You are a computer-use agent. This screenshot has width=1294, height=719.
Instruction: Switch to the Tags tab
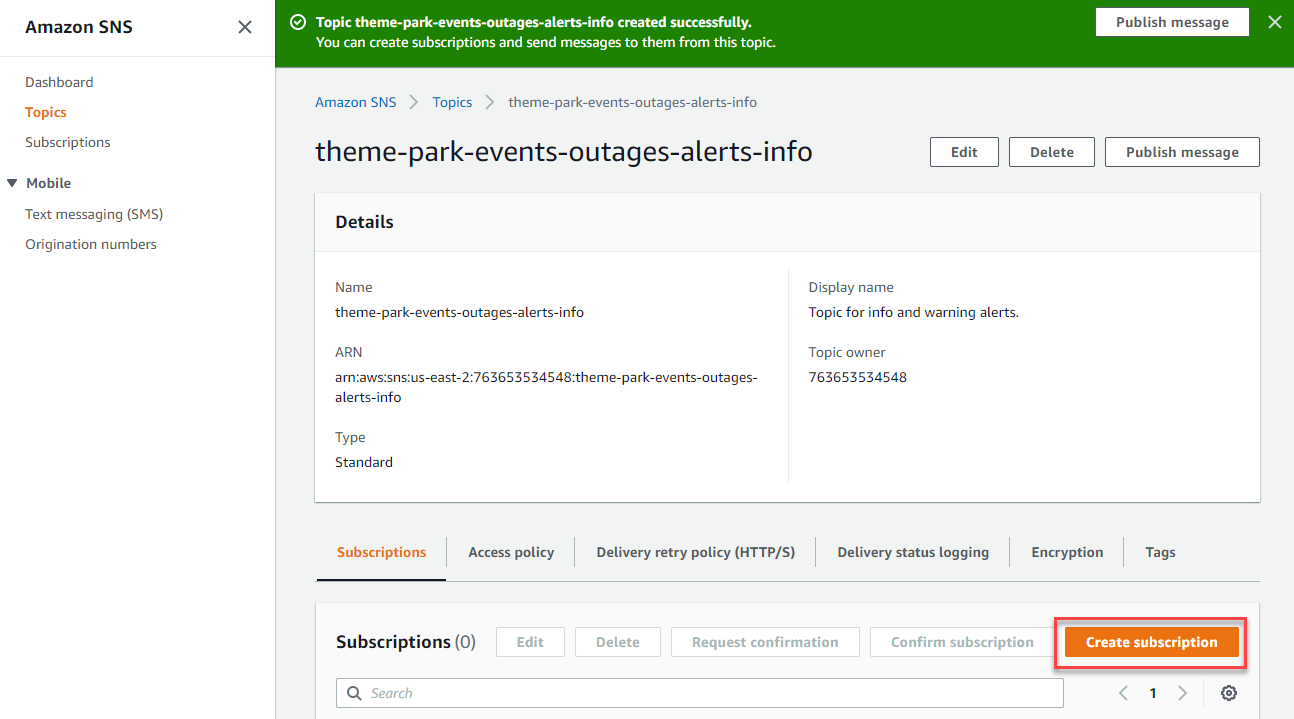tap(1160, 552)
